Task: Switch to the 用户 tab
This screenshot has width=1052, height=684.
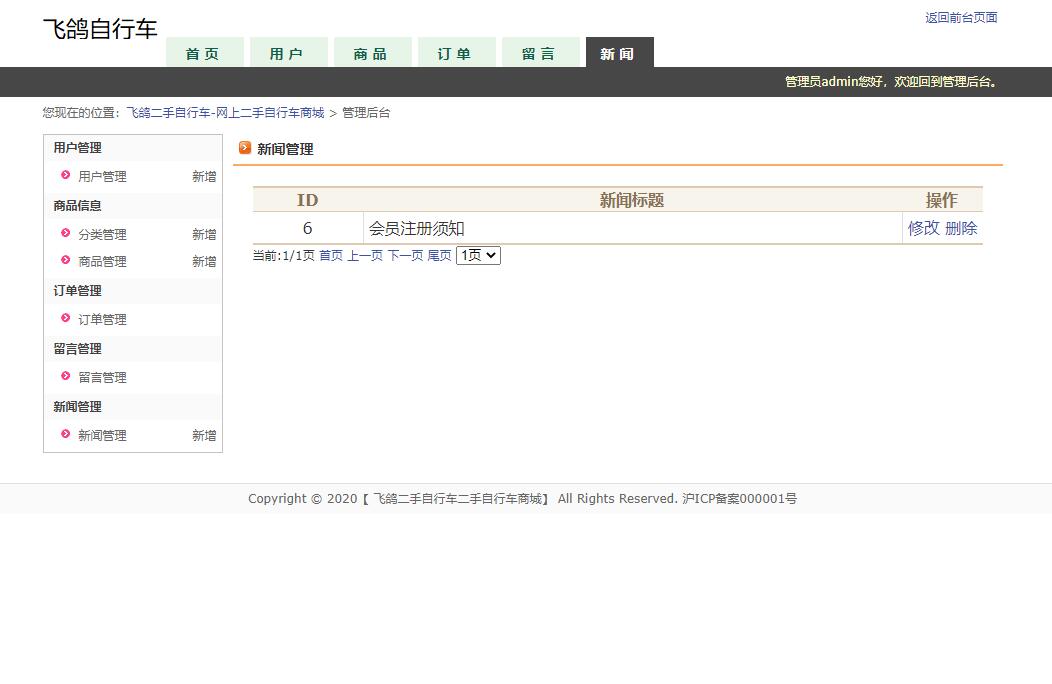Action: 288,53
